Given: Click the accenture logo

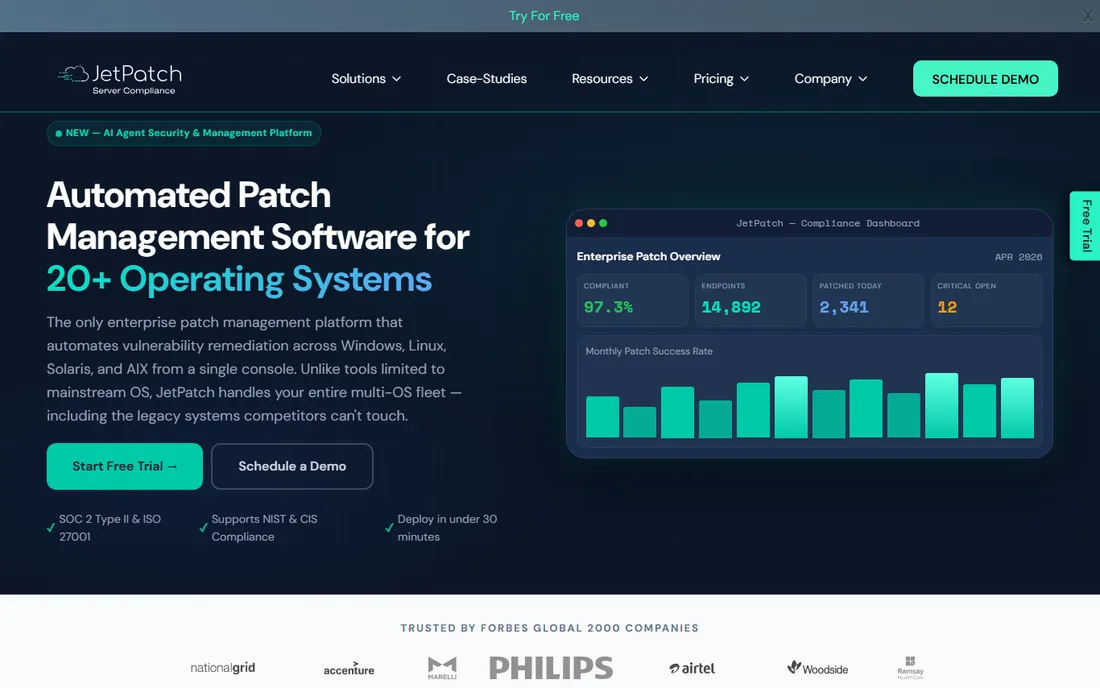Looking at the screenshot, I should [x=349, y=669].
